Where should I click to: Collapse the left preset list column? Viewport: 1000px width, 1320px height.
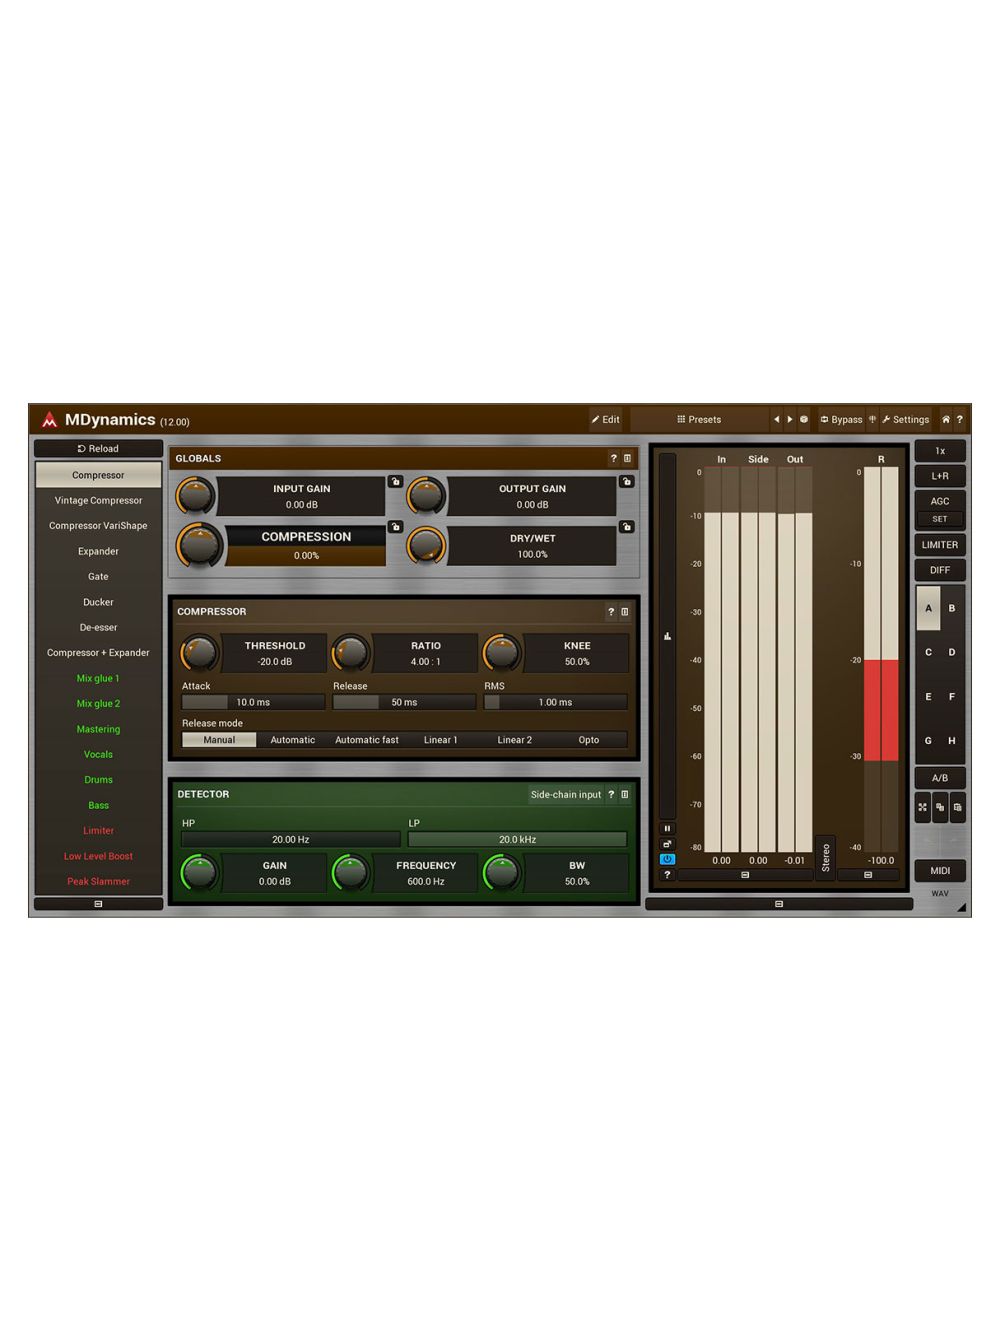(97, 903)
